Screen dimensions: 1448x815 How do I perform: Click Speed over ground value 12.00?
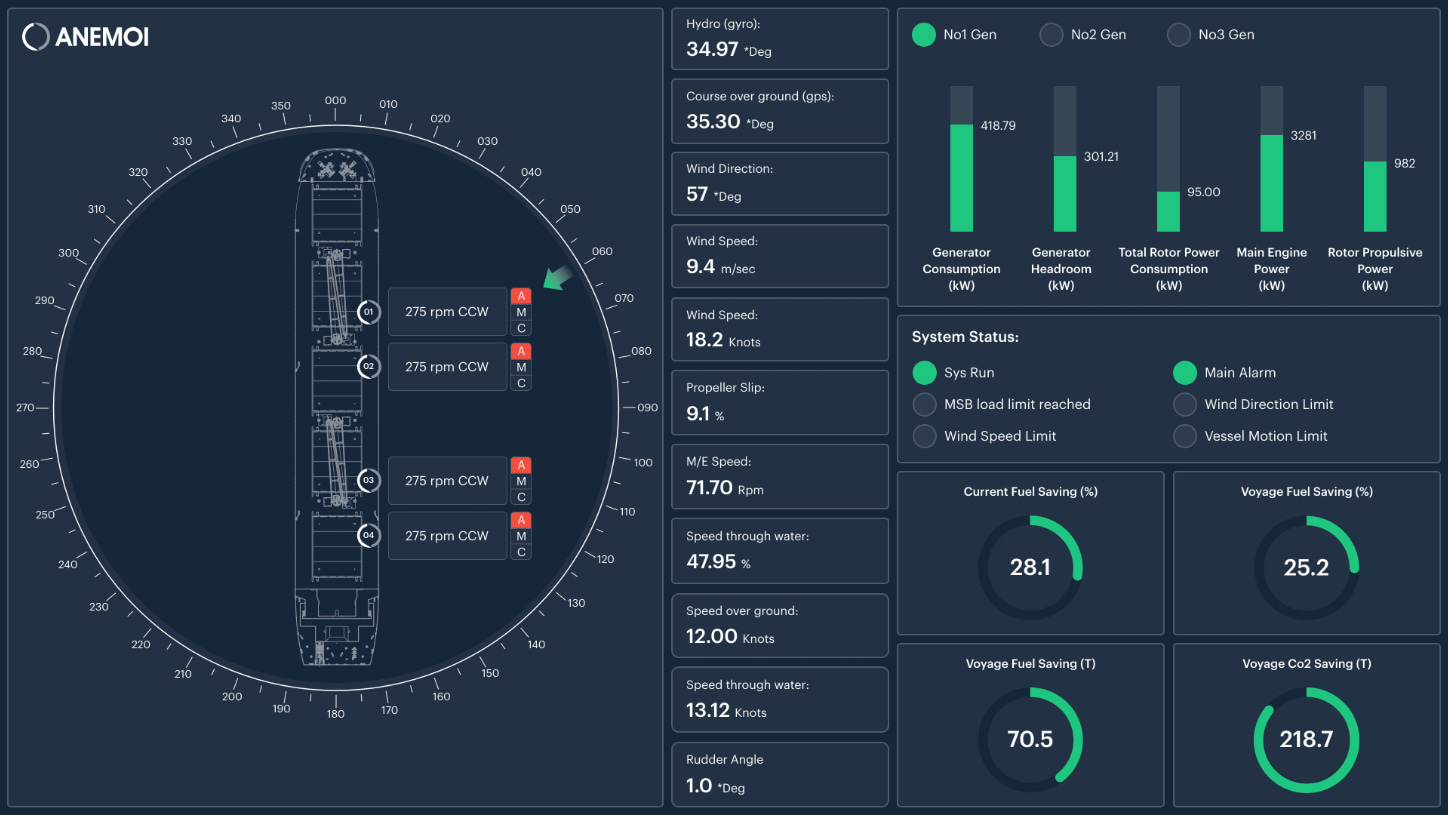point(712,637)
